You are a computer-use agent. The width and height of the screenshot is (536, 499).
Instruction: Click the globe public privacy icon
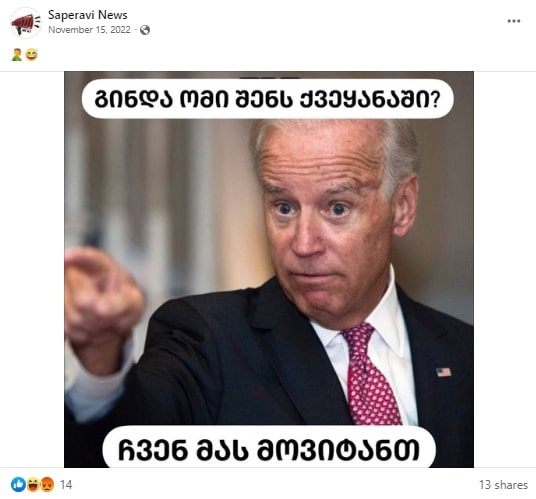145,30
